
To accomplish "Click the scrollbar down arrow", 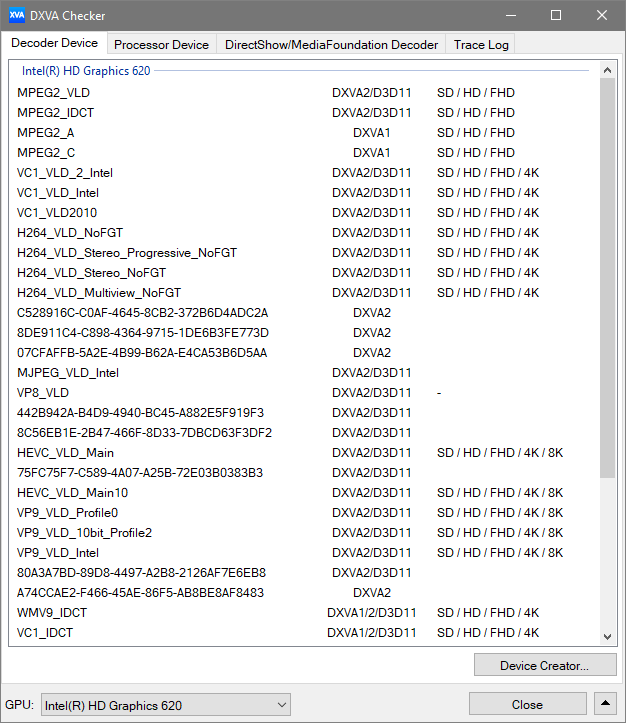I will 607,636.
